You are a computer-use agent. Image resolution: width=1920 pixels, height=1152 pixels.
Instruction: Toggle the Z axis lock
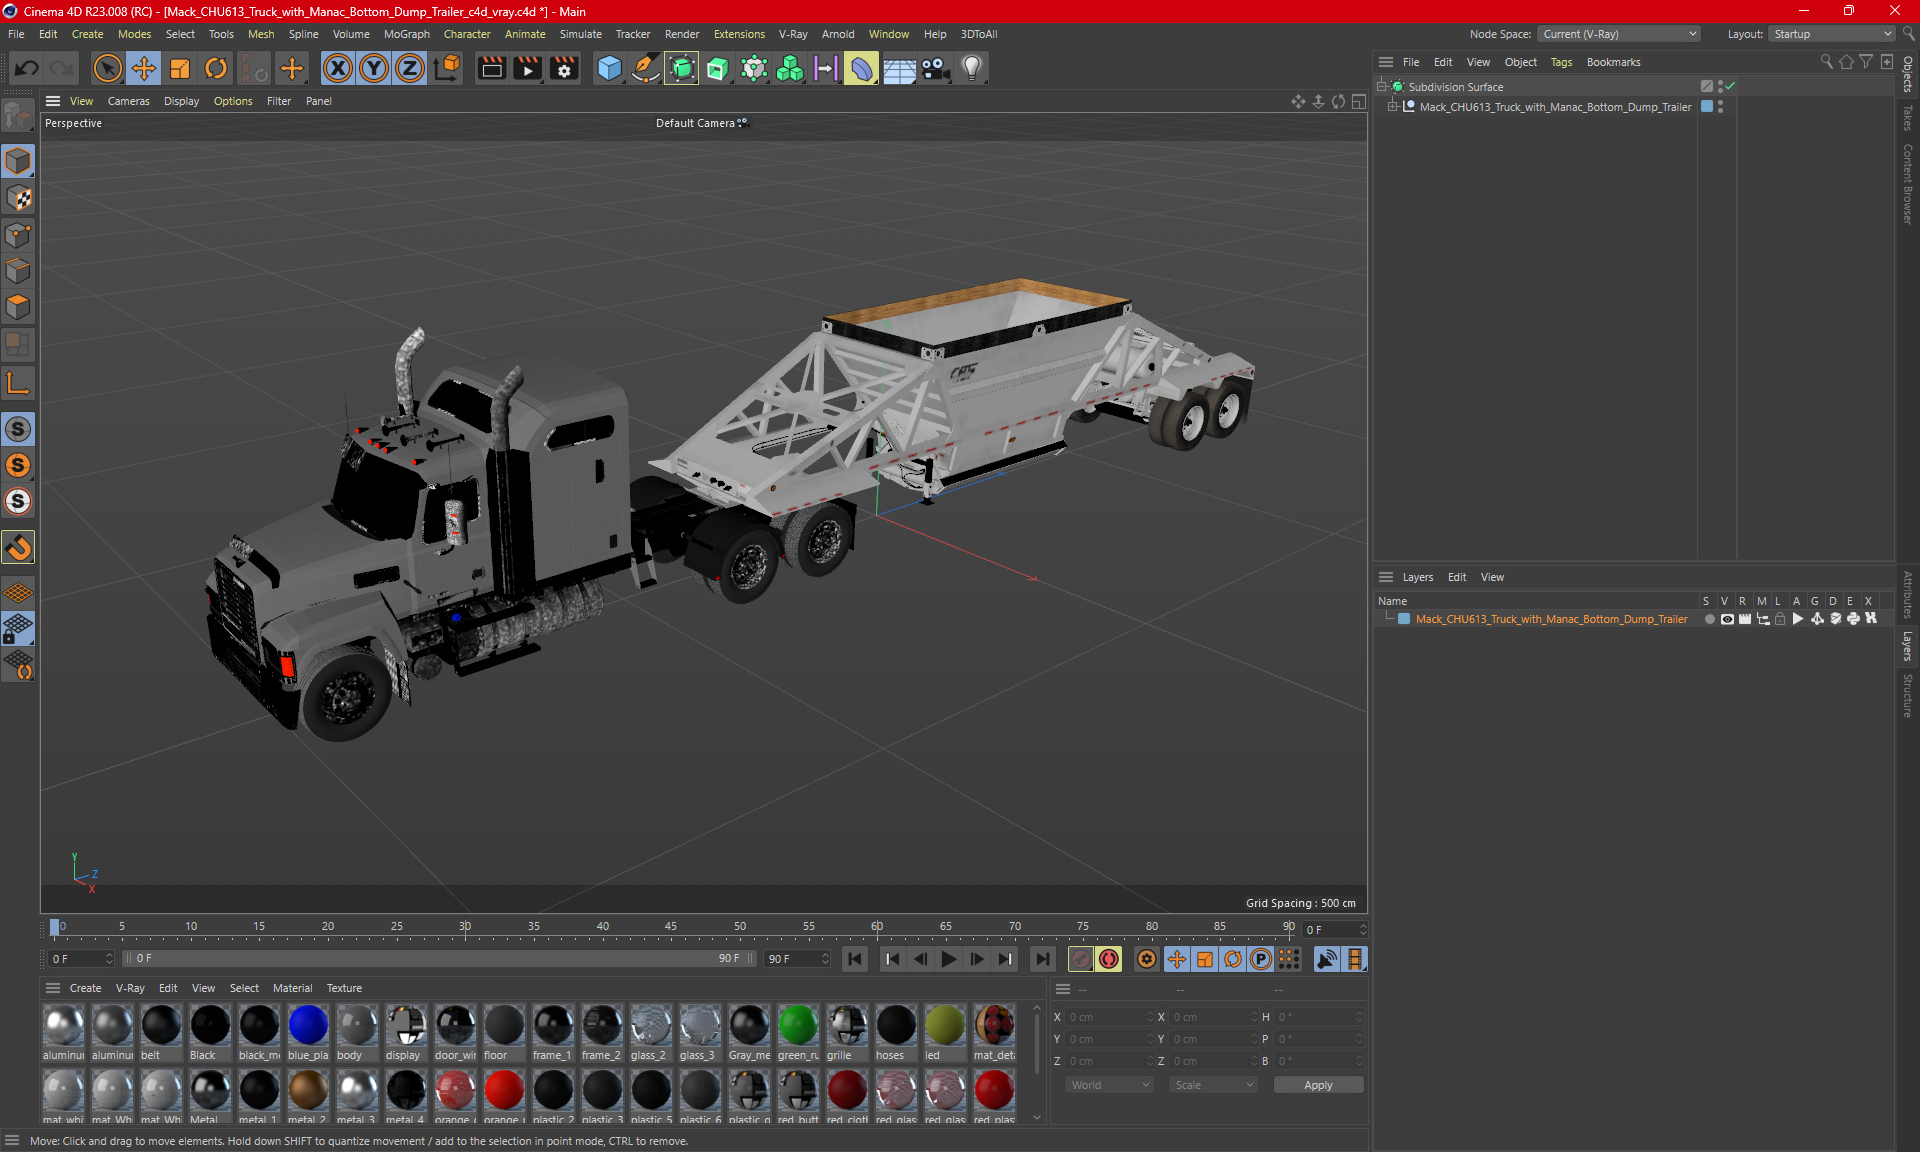[x=410, y=68]
